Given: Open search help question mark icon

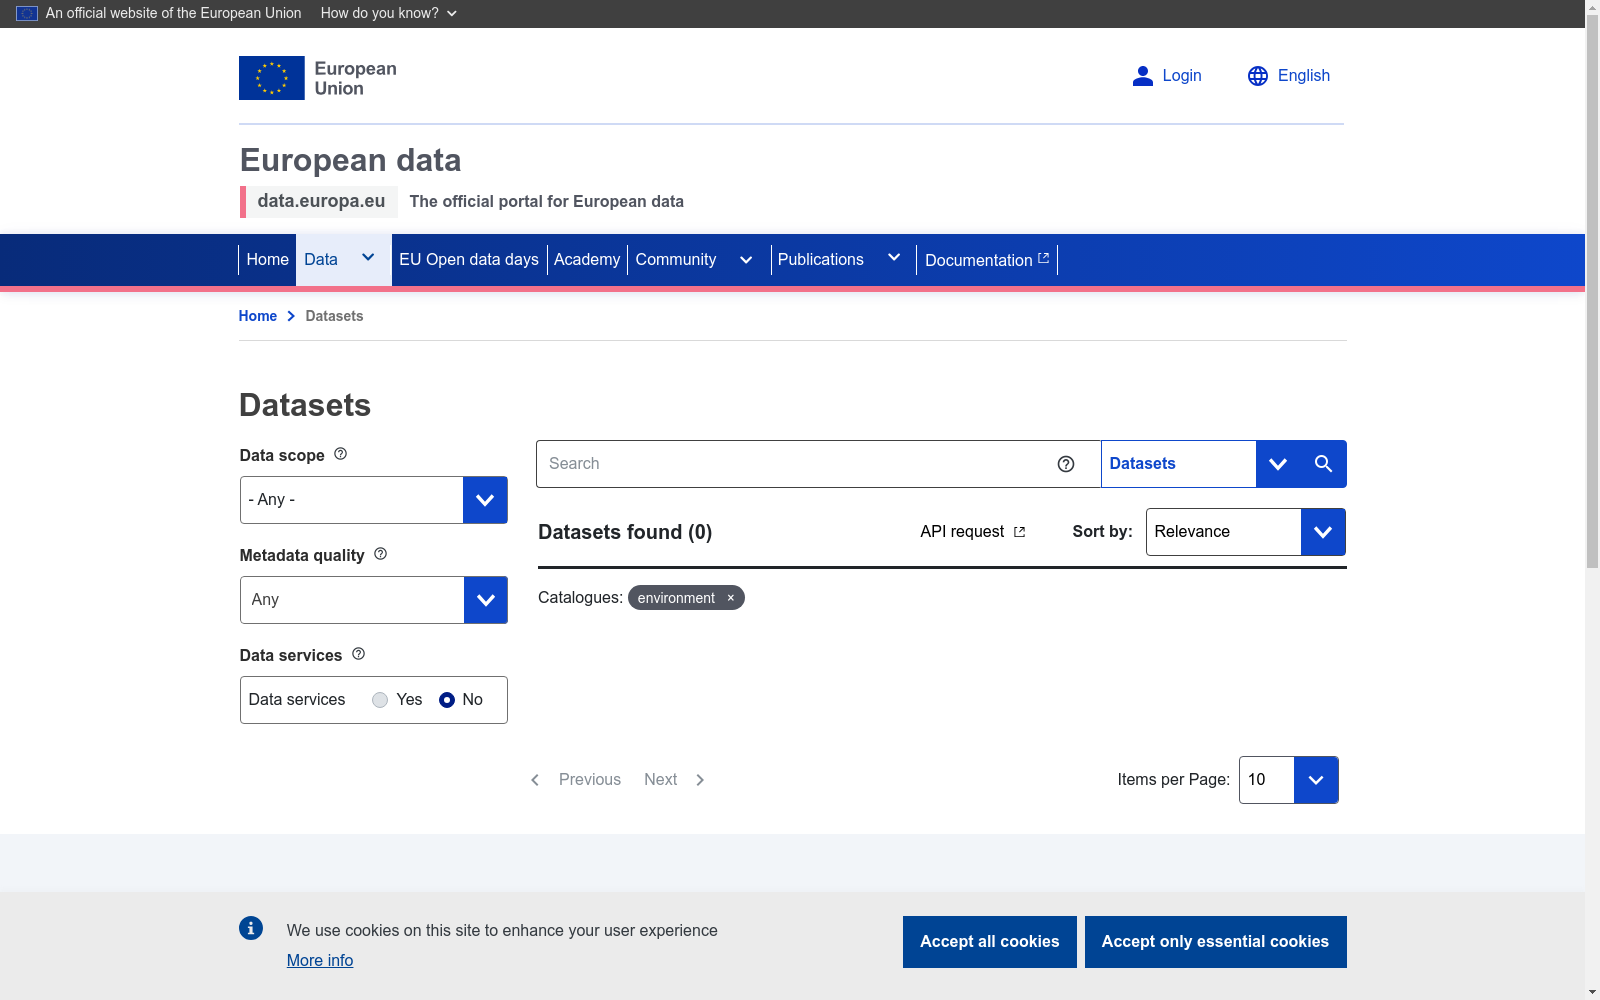Looking at the screenshot, I should pos(1066,464).
